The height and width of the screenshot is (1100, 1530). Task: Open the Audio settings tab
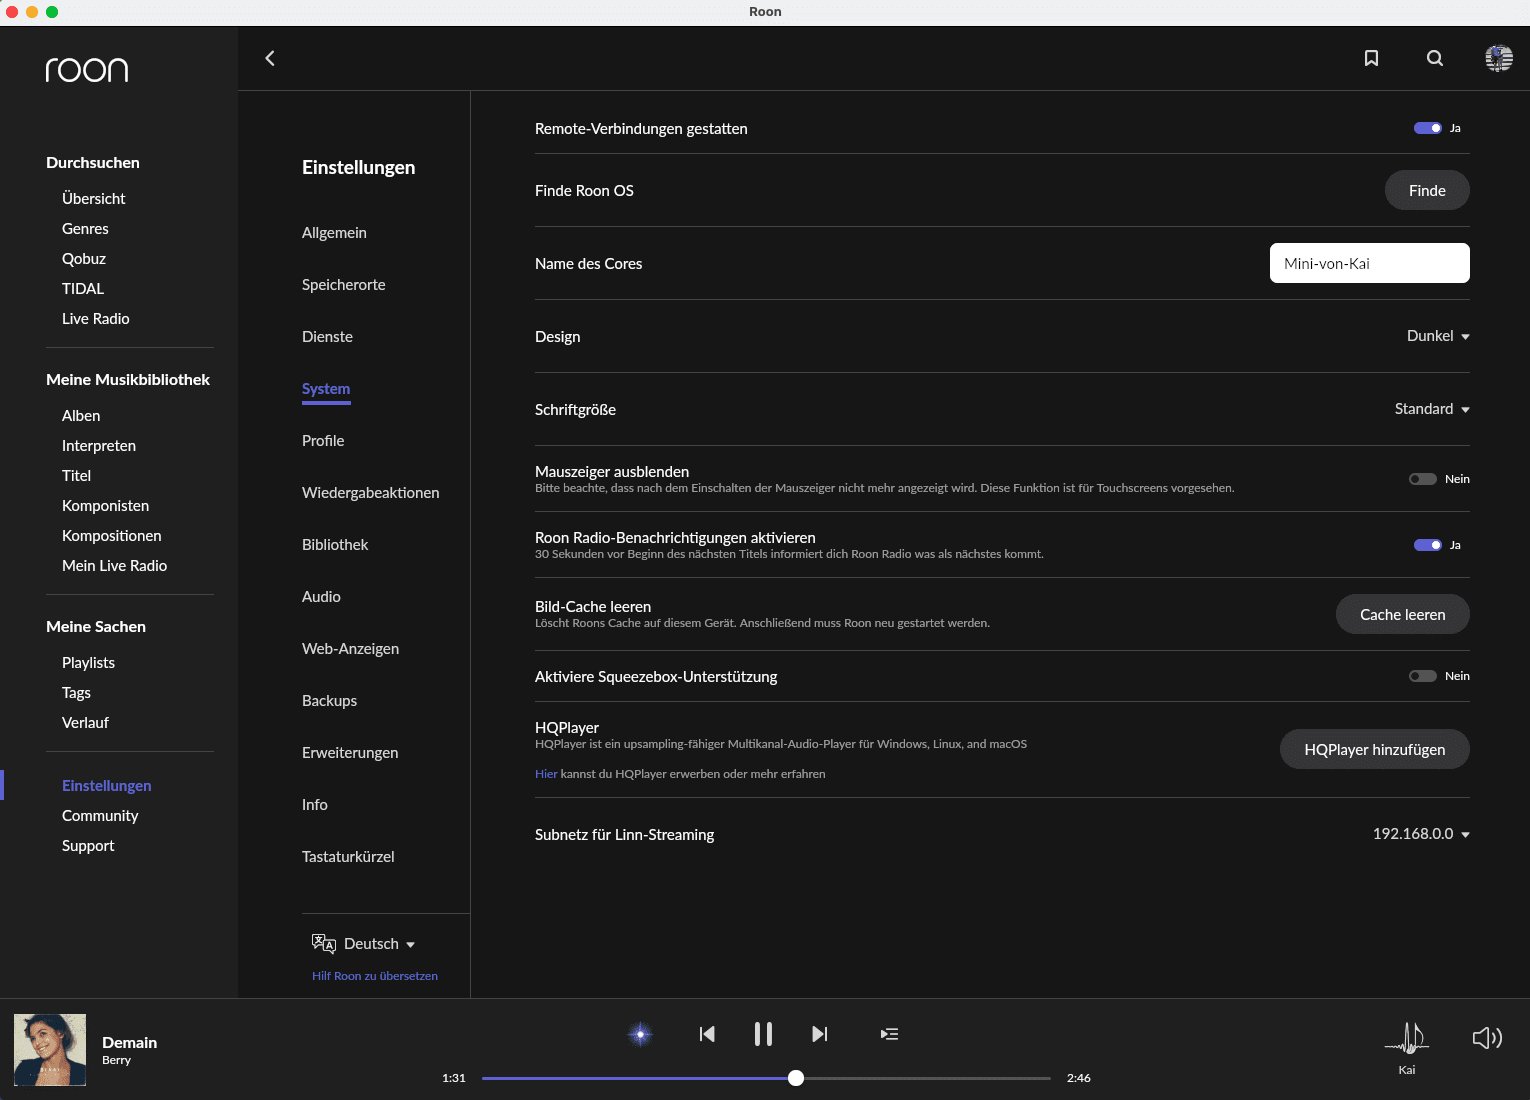321,597
